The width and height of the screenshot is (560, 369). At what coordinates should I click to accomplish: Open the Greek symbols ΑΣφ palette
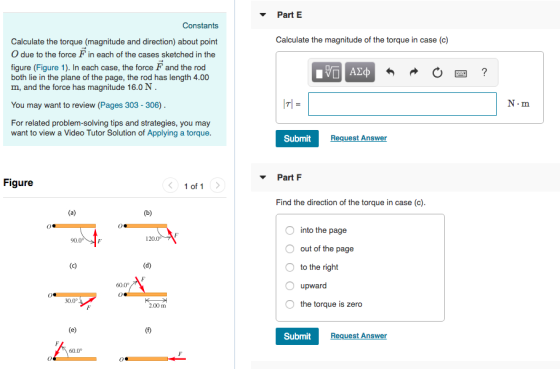[x=360, y=72]
